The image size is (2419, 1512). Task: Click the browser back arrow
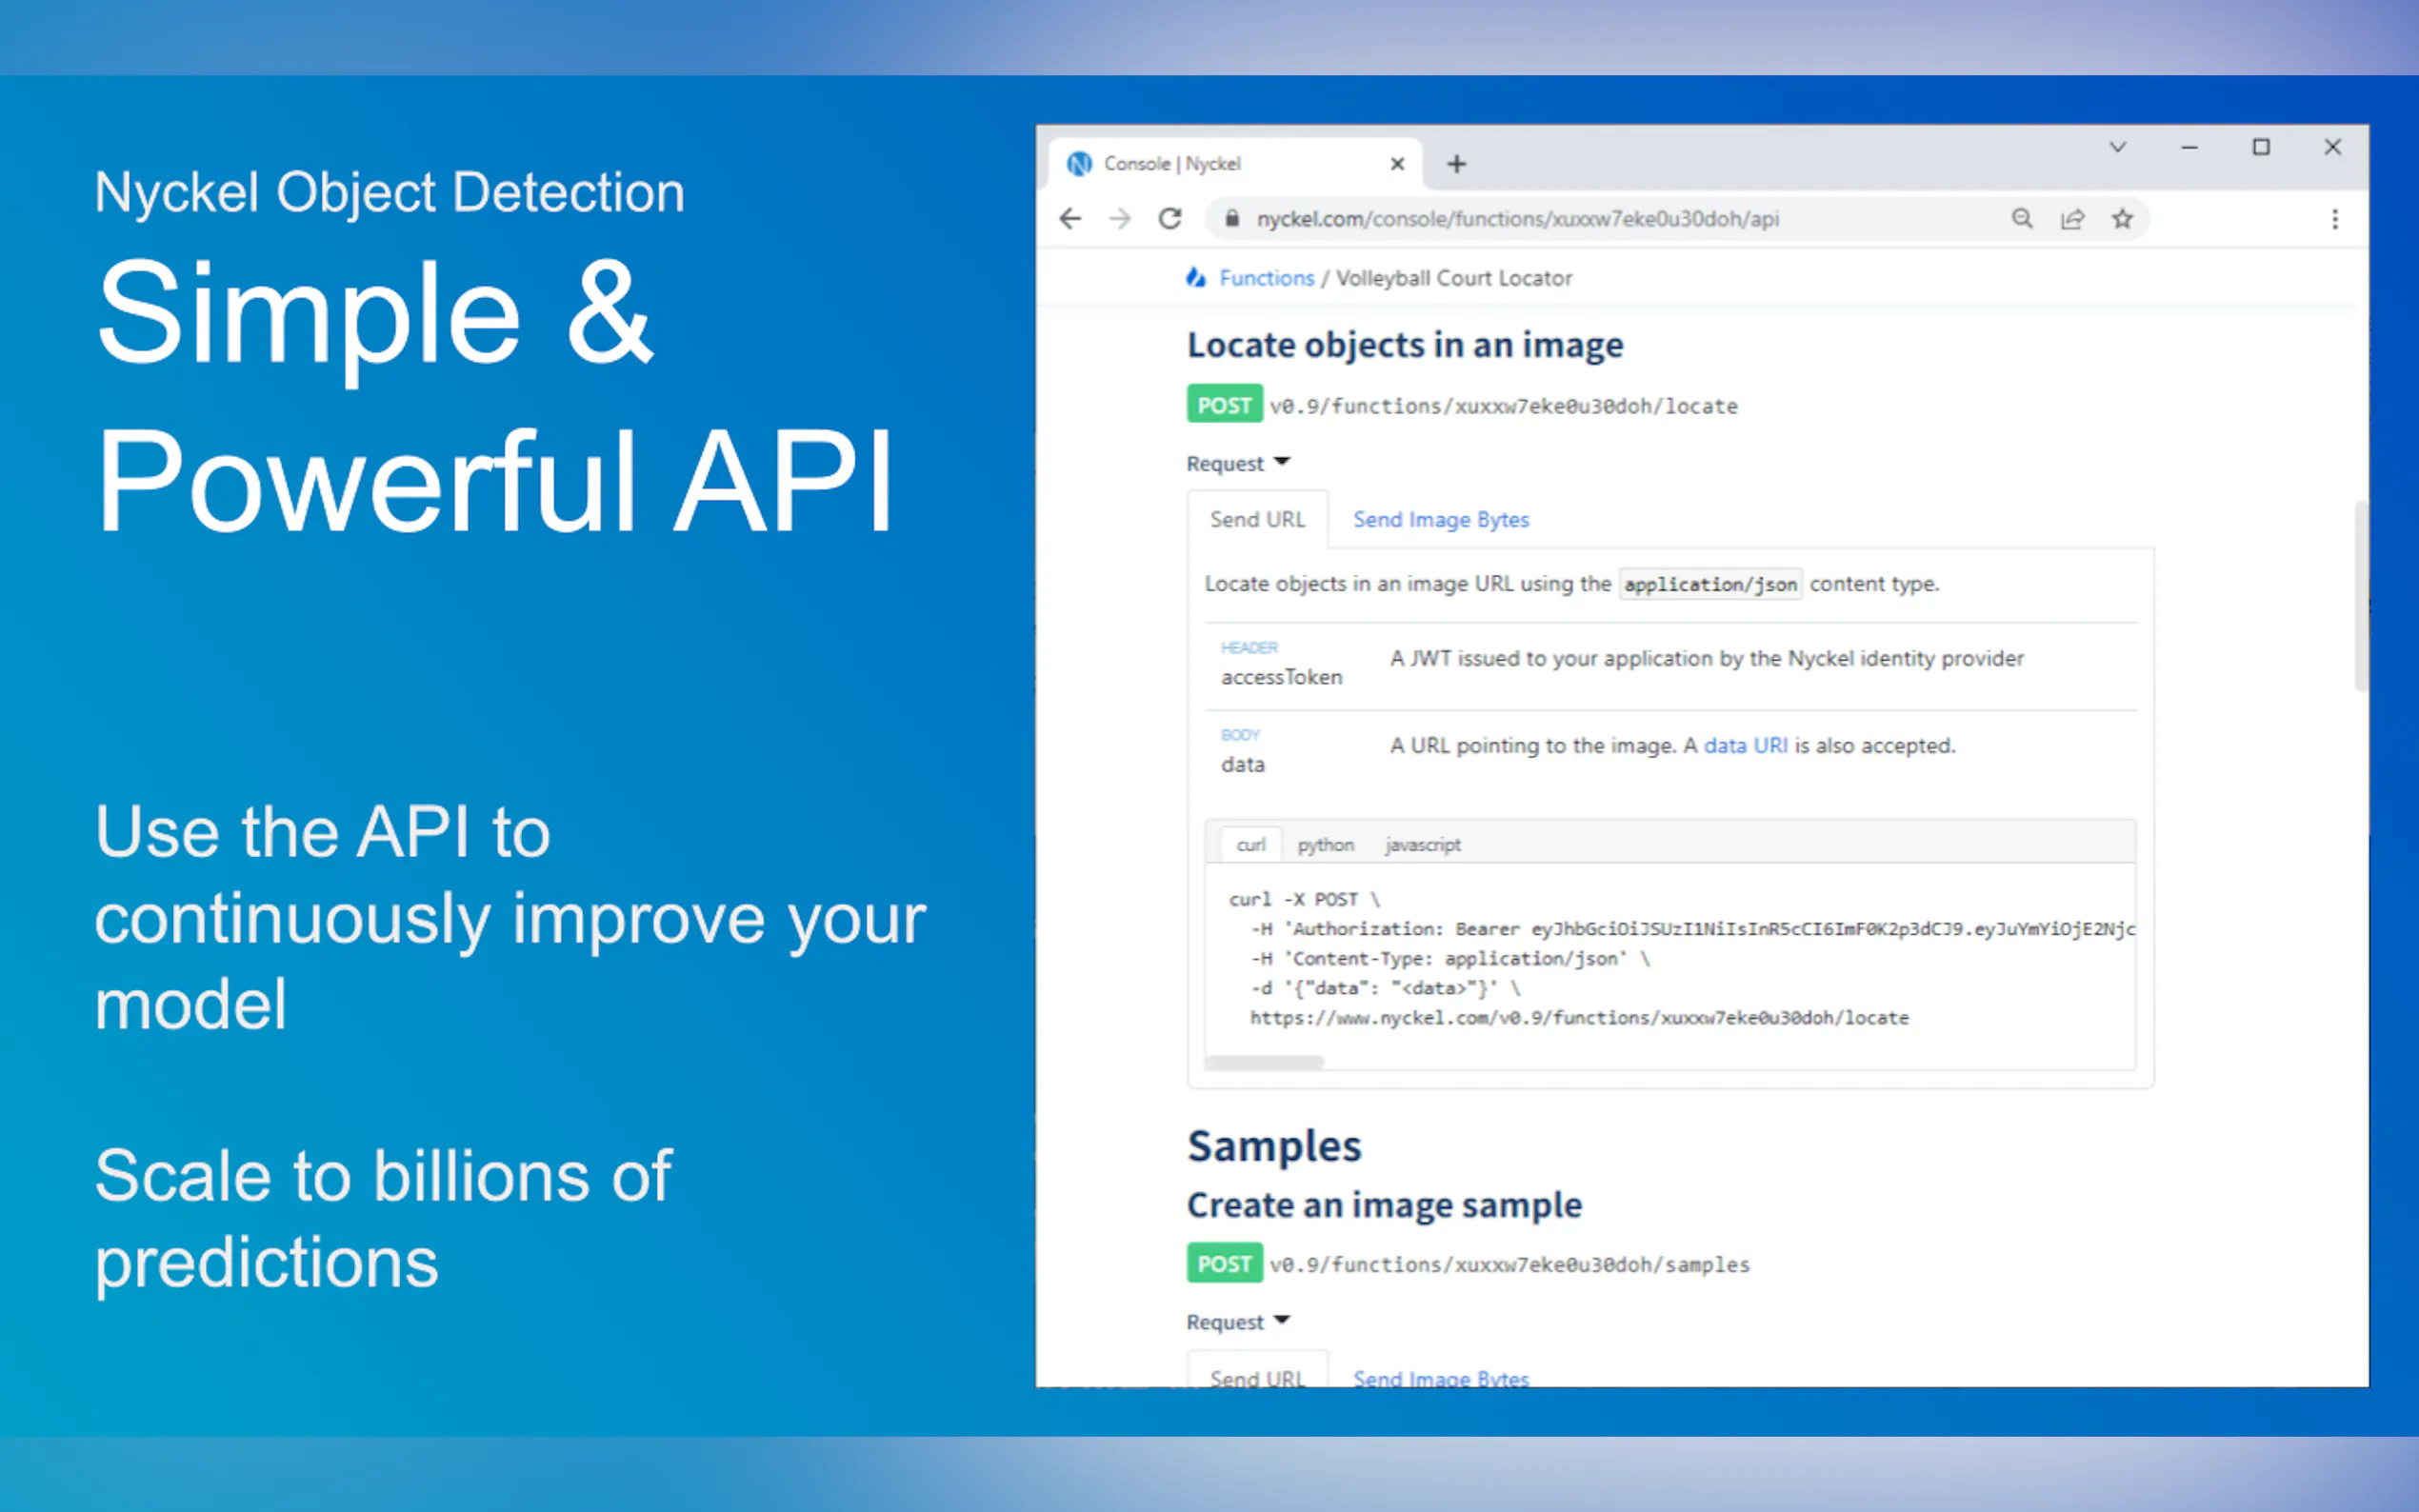pos(1070,219)
